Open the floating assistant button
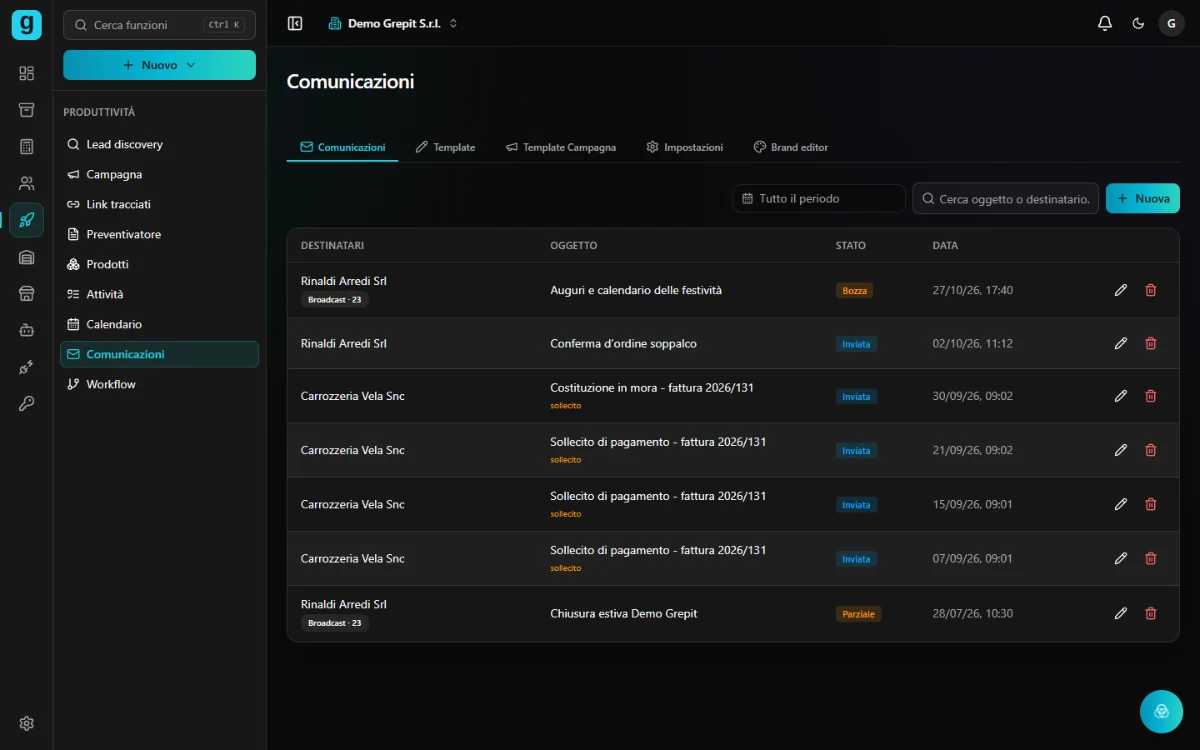This screenshot has width=1200, height=750. click(x=1161, y=711)
